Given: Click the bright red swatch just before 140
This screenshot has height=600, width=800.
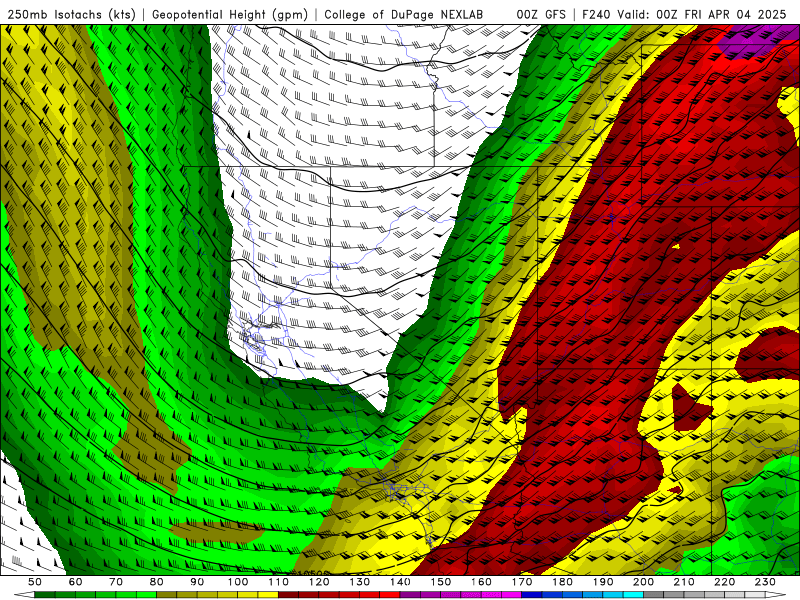Looking at the screenshot, I should [x=390, y=595].
